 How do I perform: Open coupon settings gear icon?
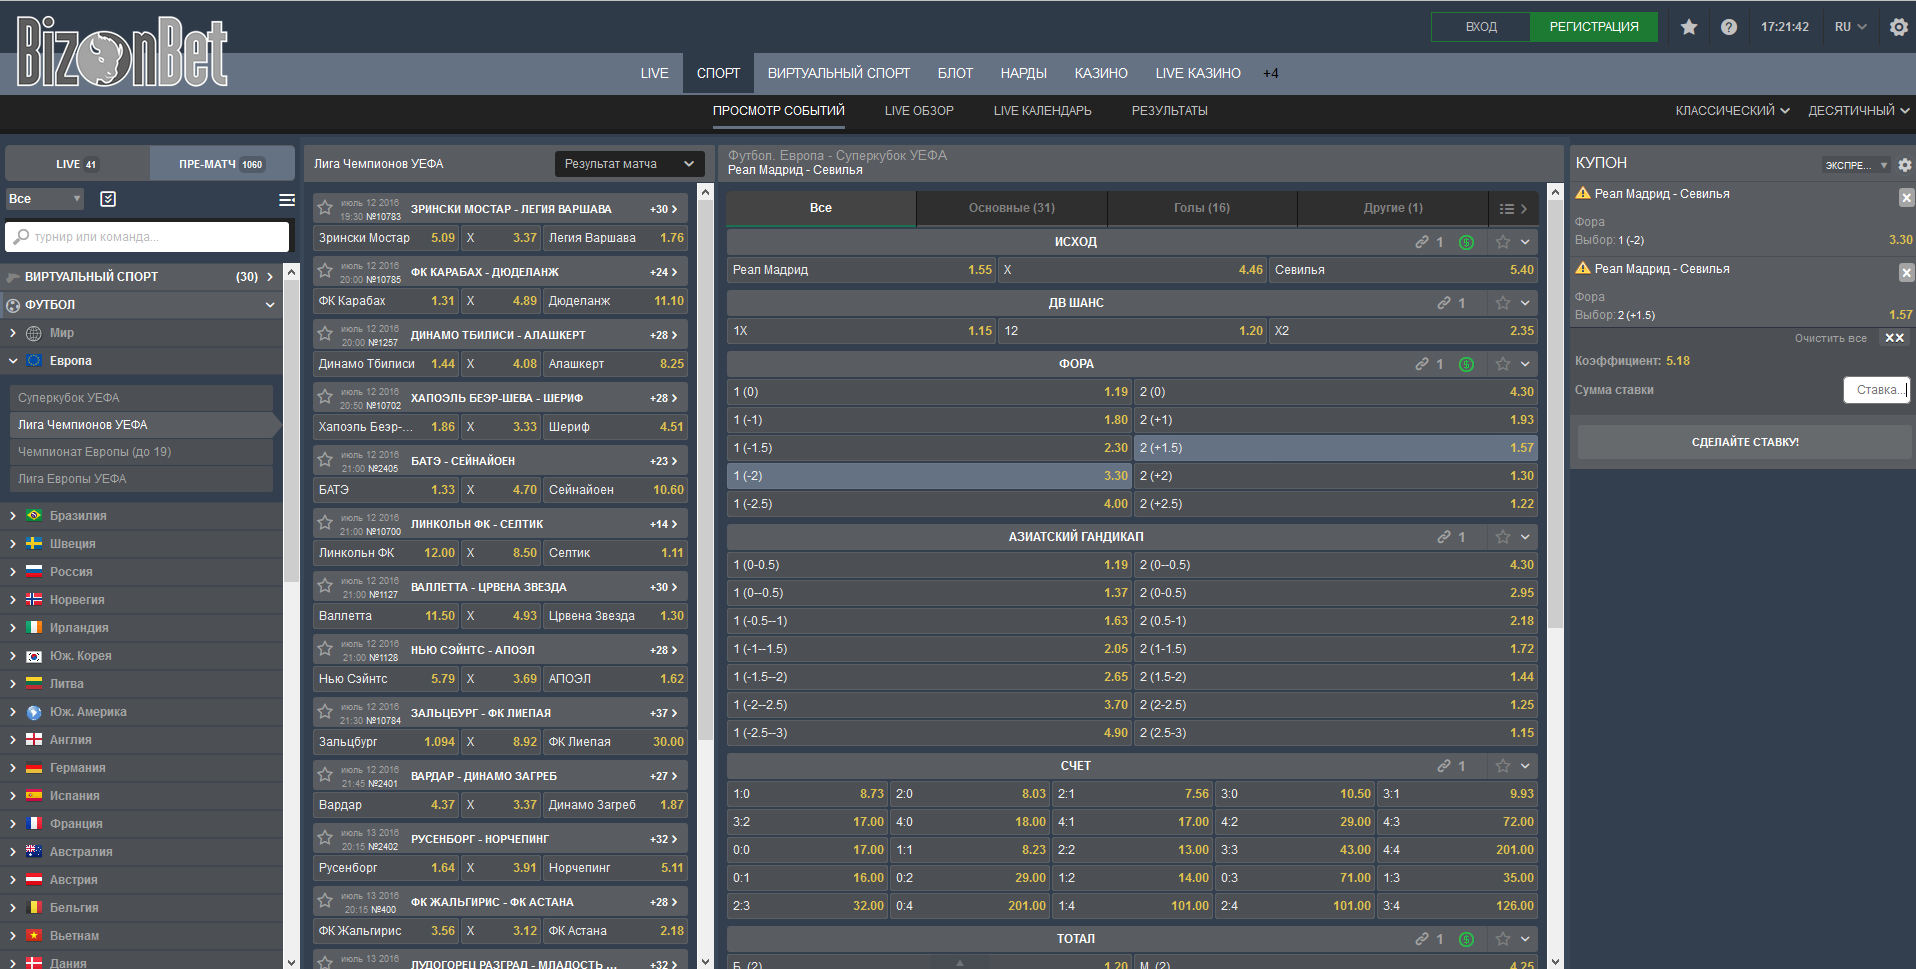1905,165
